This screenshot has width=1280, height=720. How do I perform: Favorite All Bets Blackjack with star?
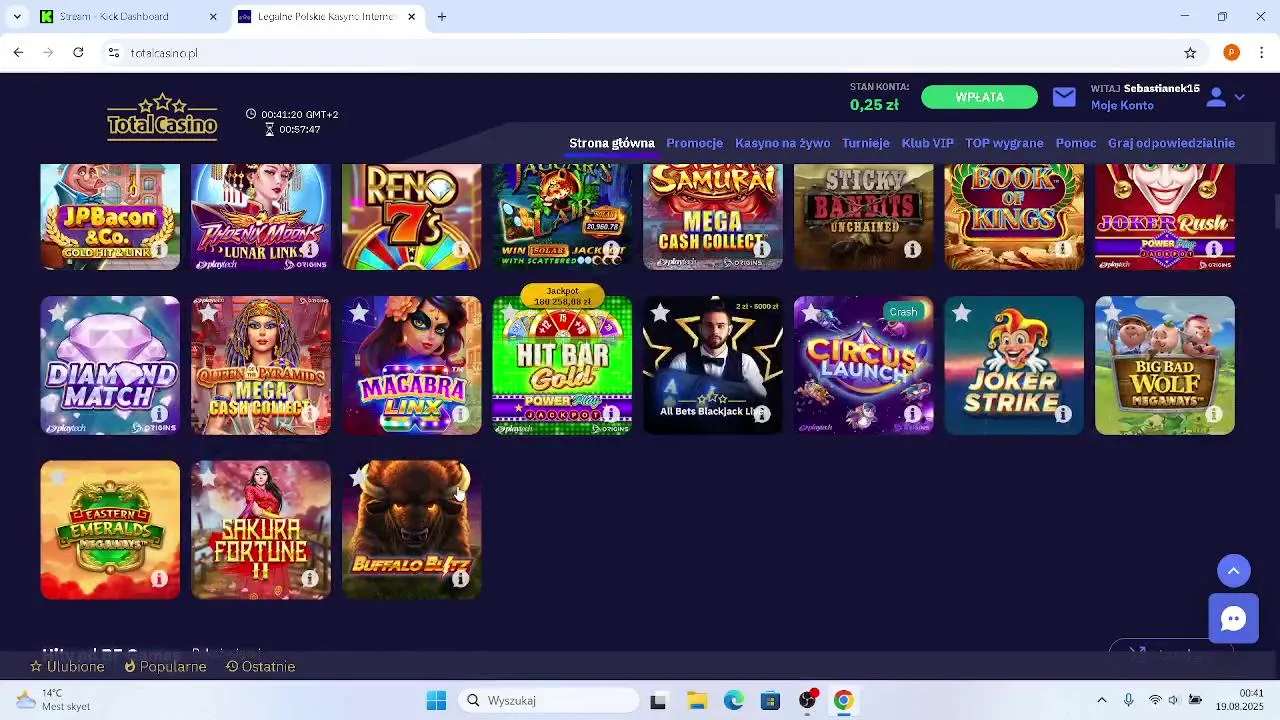(x=660, y=314)
